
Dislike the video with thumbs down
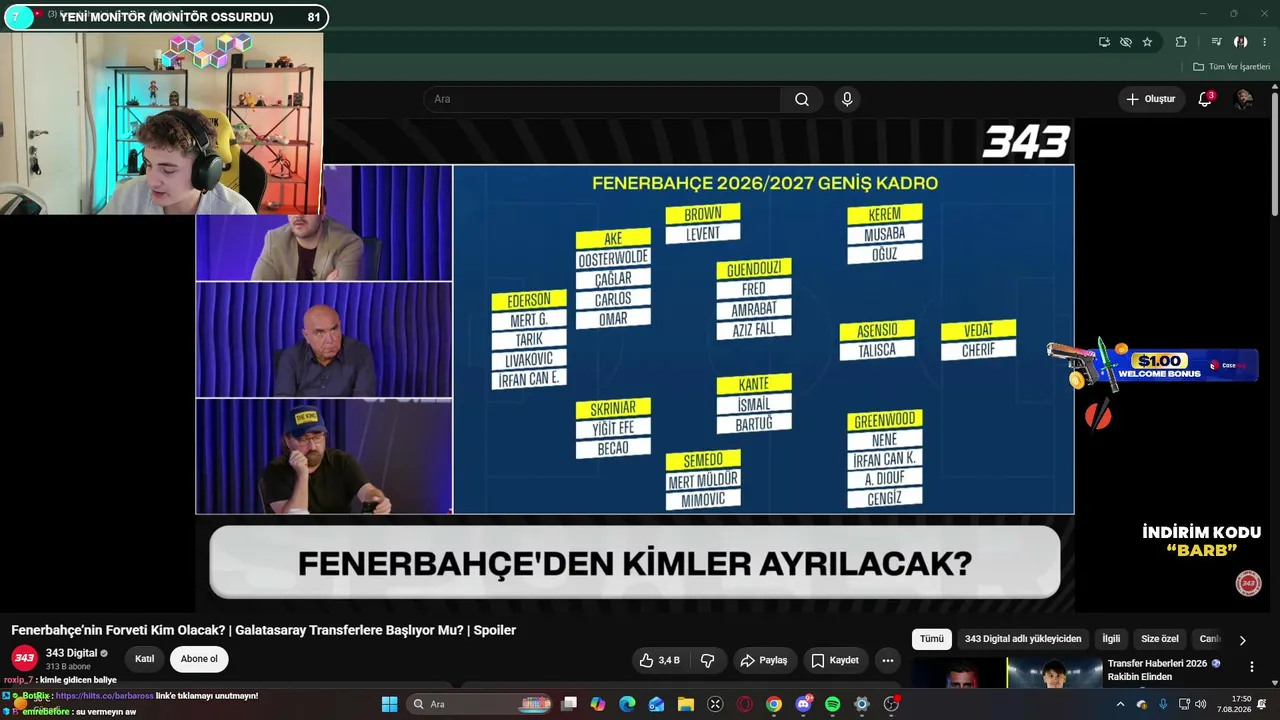pyautogui.click(x=708, y=660)
